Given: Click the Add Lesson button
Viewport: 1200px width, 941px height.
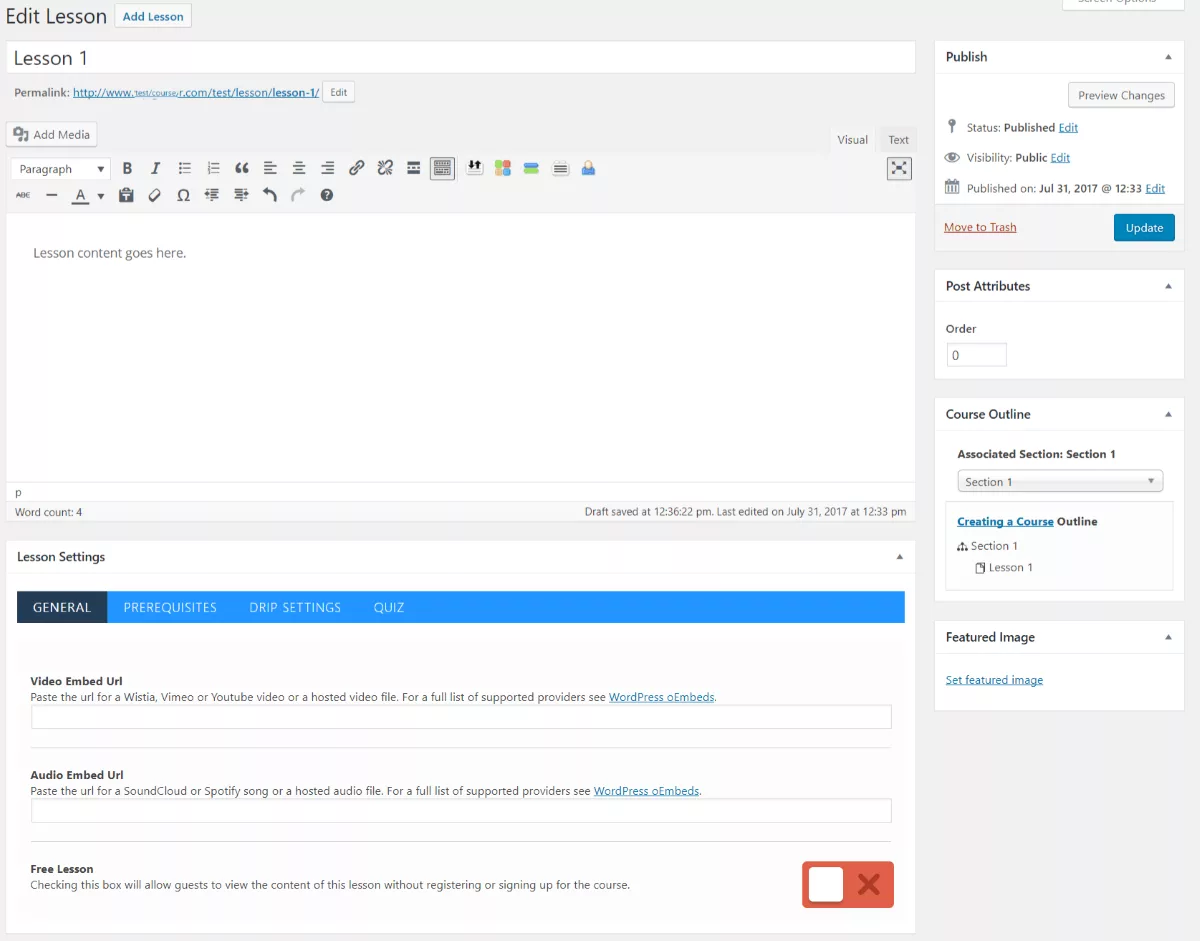Looking at the screenshot, I should [153, 16].
